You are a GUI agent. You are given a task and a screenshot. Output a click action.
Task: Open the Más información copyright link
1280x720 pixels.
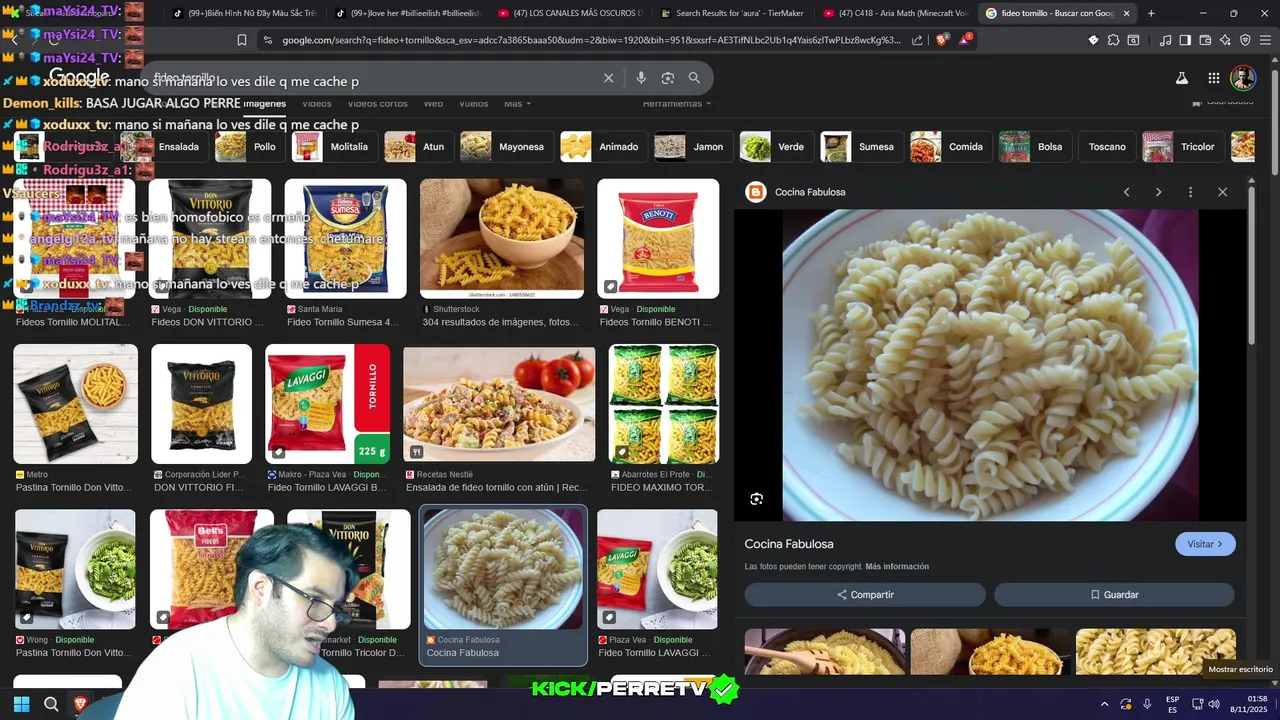click(x=897, y=566)
